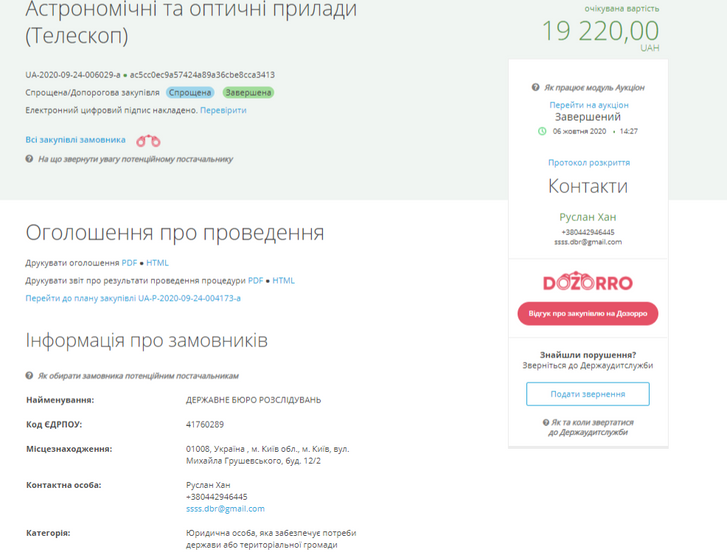The height and width of the screenshot is (560, 727).
Task: Click the ЄДРПОУ code 41760289
Action: (x=205, y=424)
